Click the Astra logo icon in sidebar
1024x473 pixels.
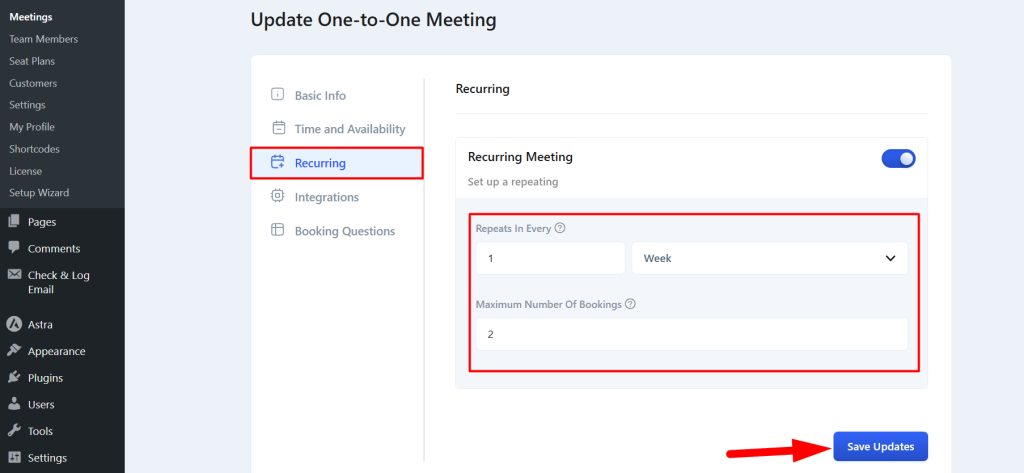pyautogui.click(x=14, y=325)
